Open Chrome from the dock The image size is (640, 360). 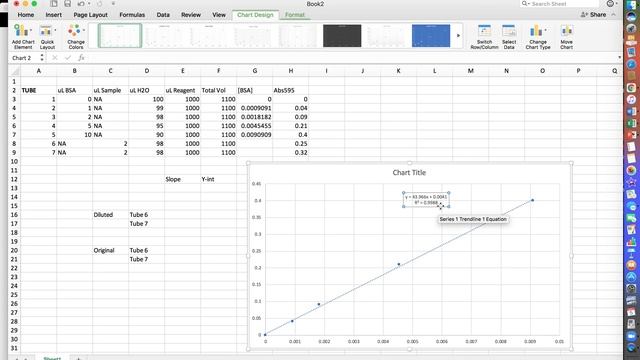tap(631, 88)
